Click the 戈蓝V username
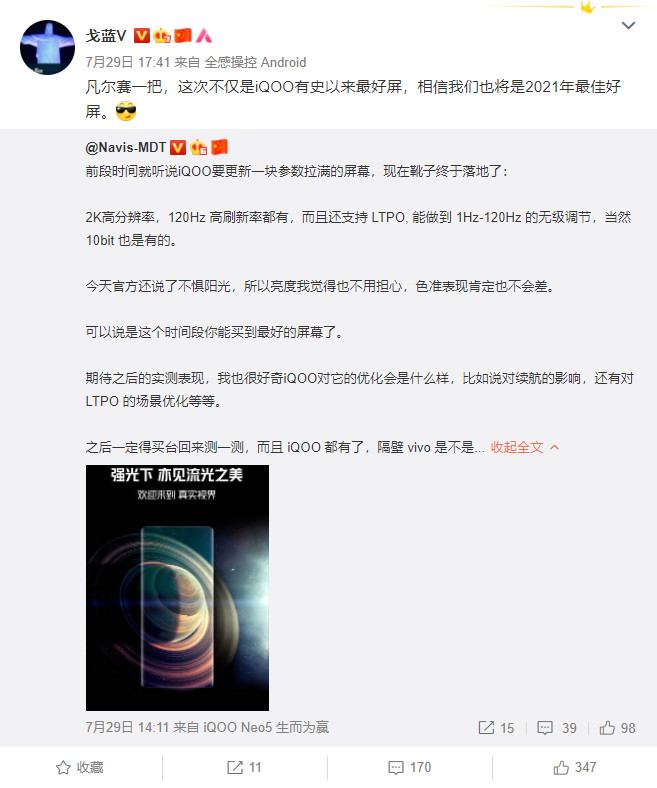The width and height of the screenshot is (657, 788). tap(106, 36)
